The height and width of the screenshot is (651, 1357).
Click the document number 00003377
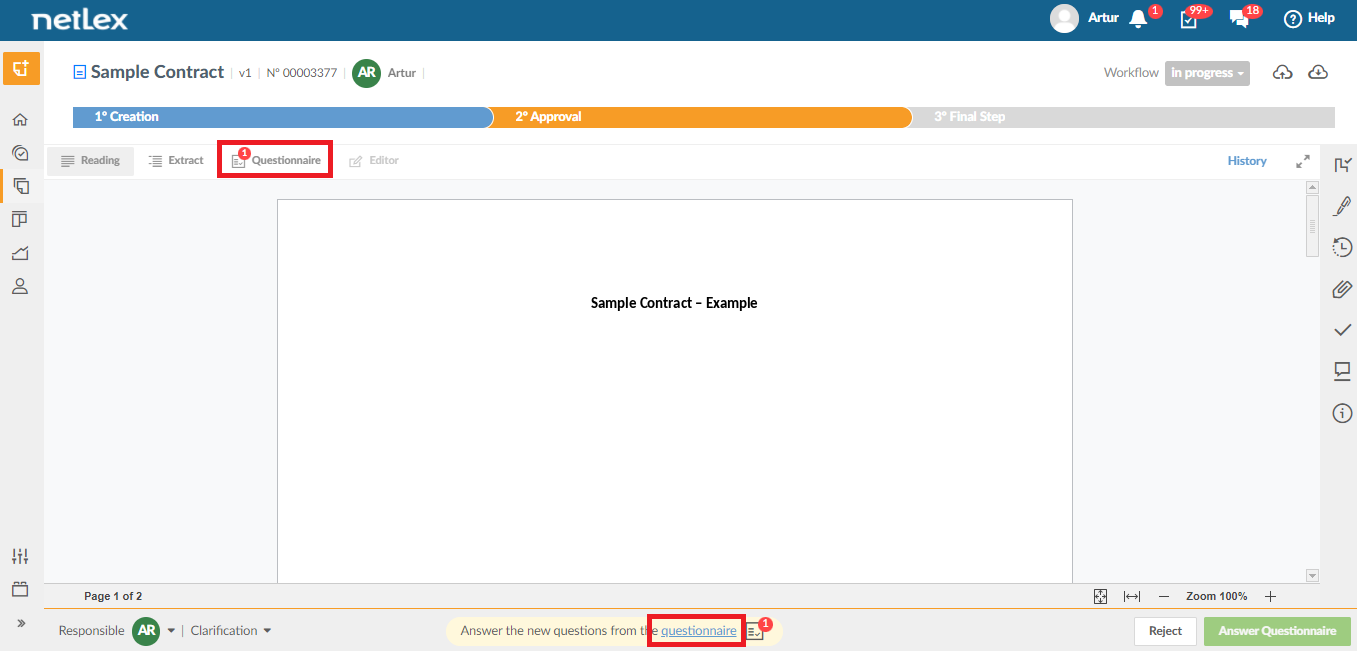[302, 73]
